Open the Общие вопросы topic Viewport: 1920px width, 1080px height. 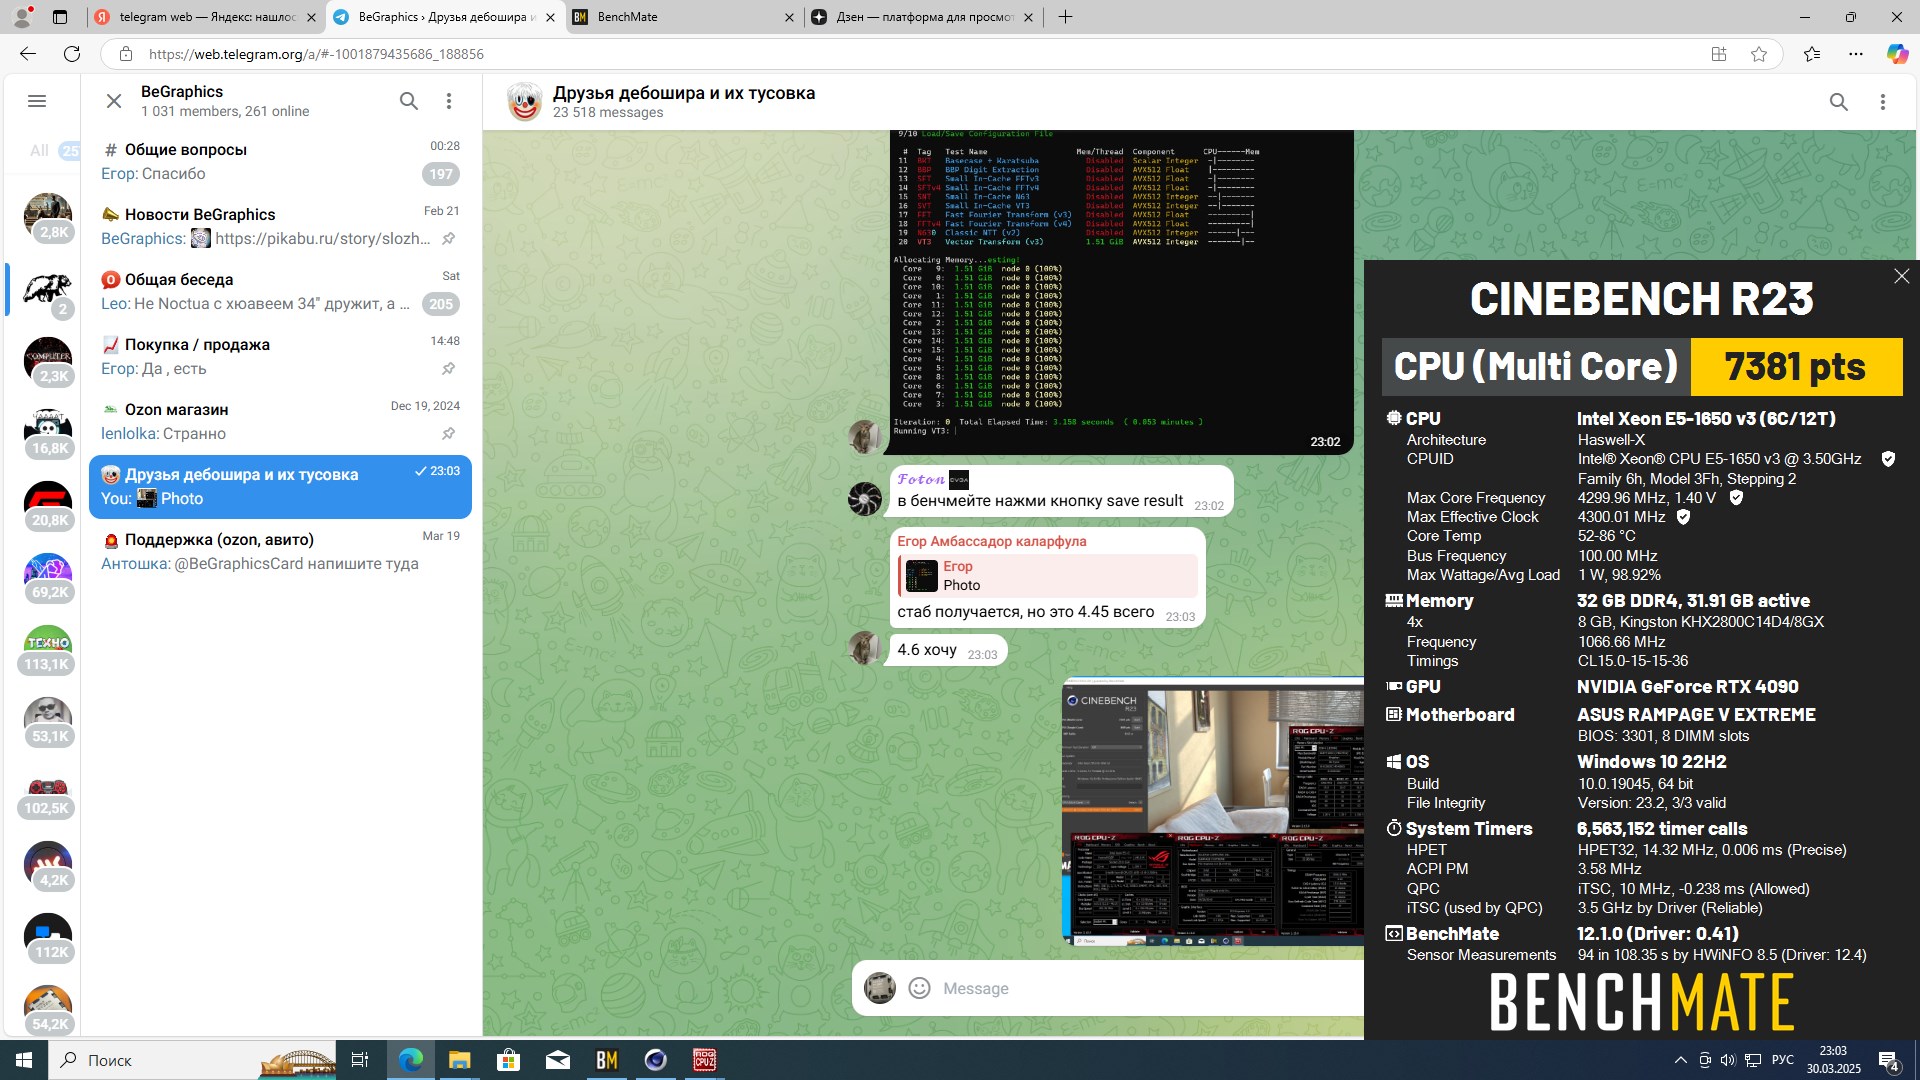click(x=280, y=161)
